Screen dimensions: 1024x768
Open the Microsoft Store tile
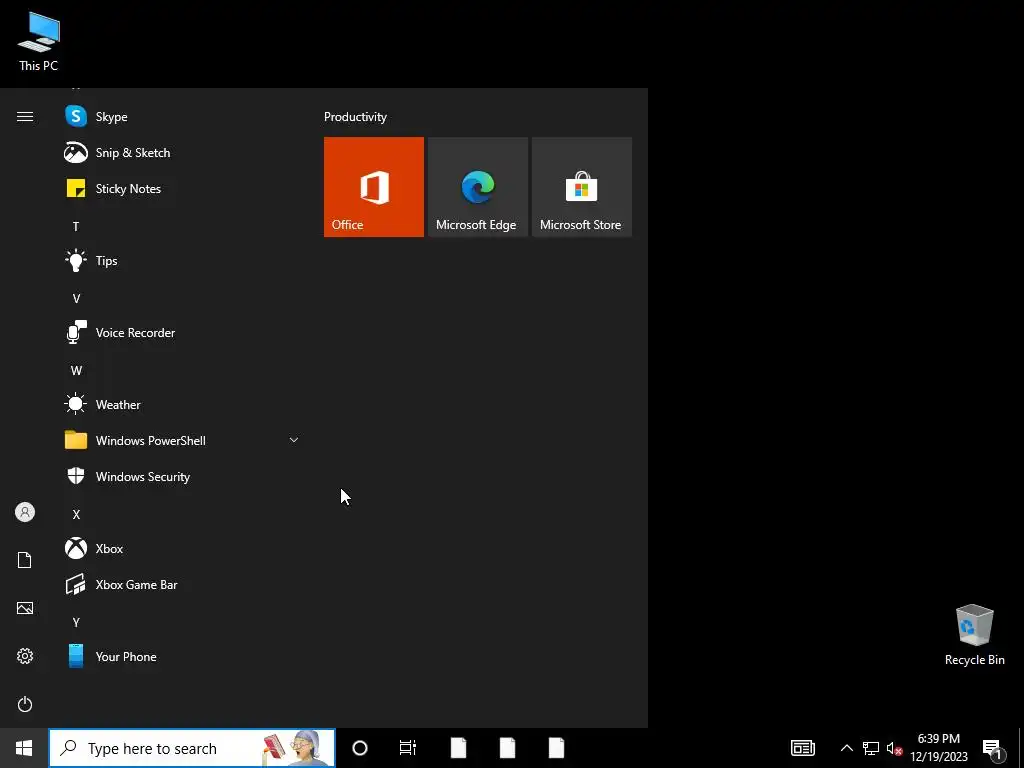point(582,187)
